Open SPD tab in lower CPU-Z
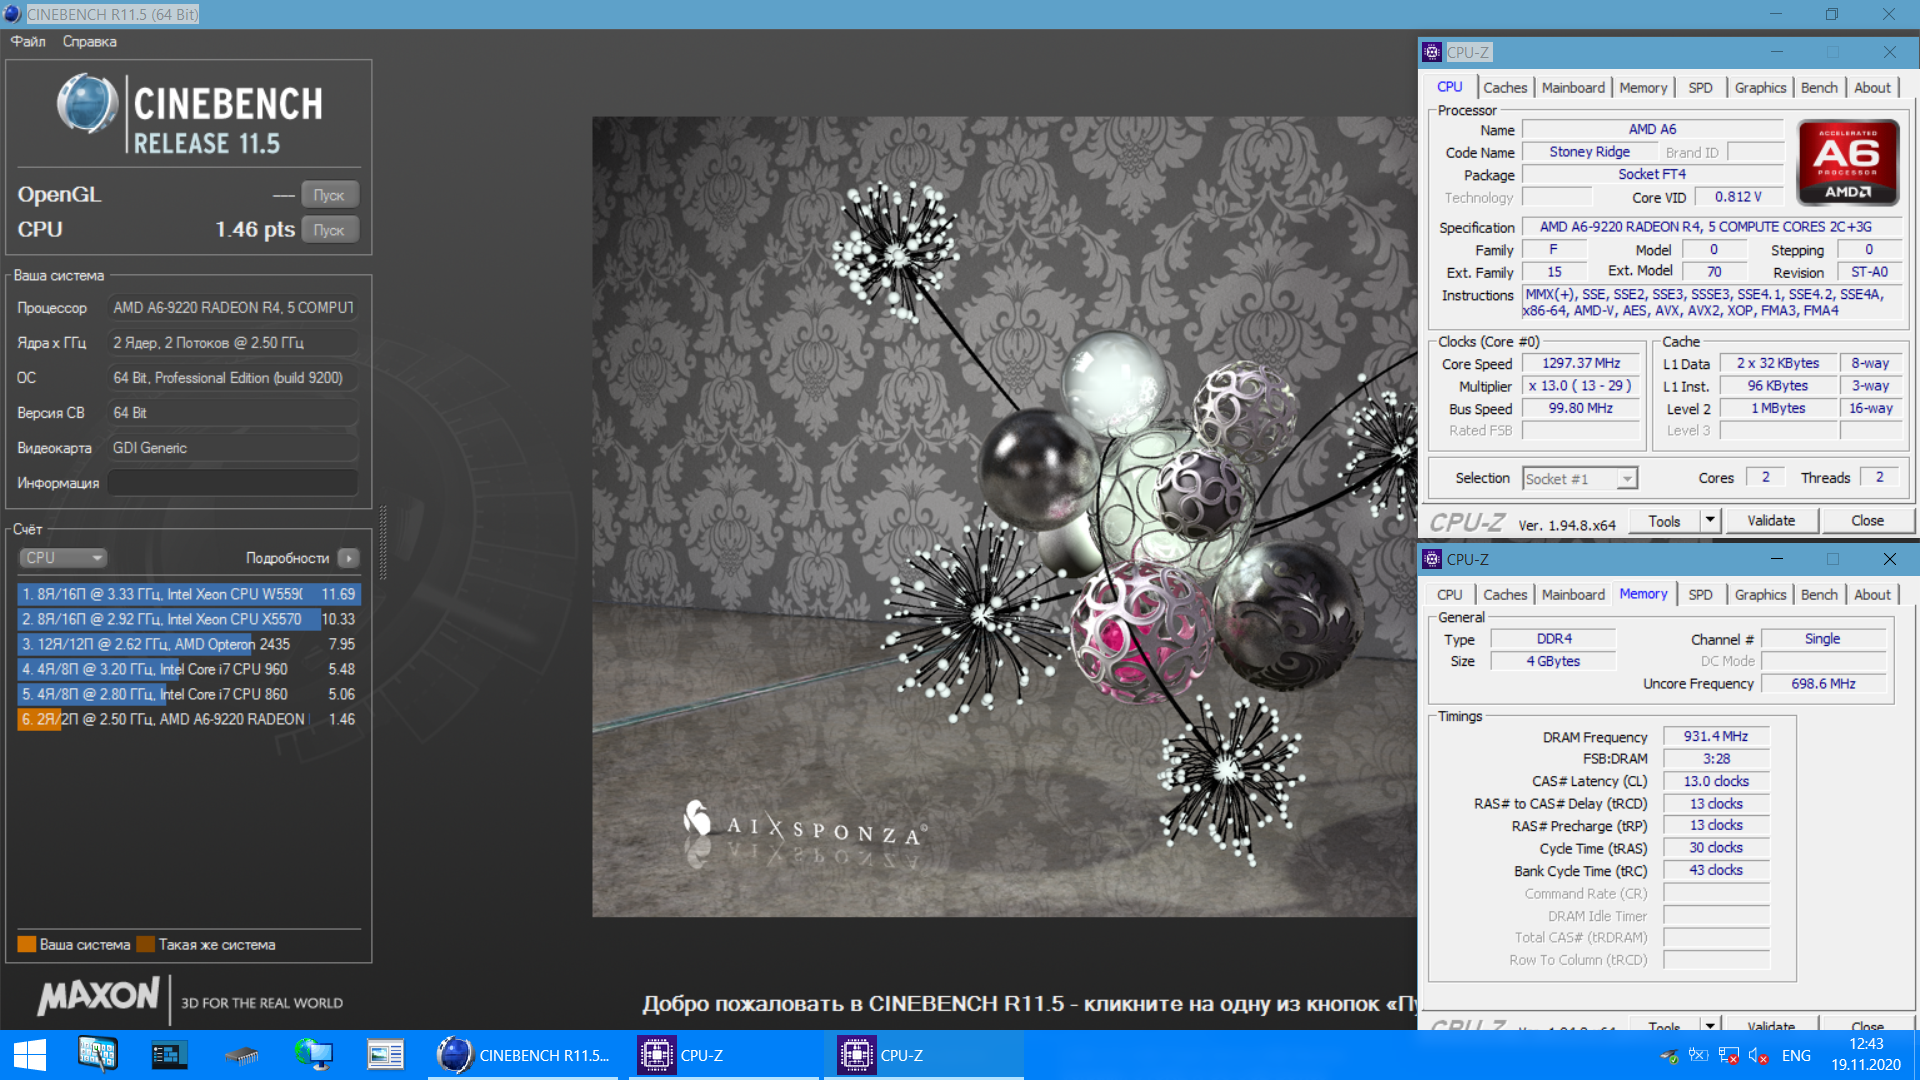The height and width of the screenshot is (1080, 1920). pyautogui.click(x=1700, y=595)
